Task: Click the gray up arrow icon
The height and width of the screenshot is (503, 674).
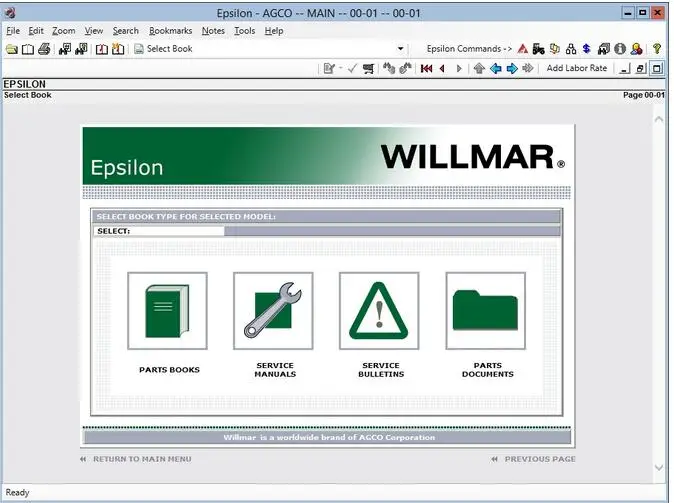Action: 479,68
